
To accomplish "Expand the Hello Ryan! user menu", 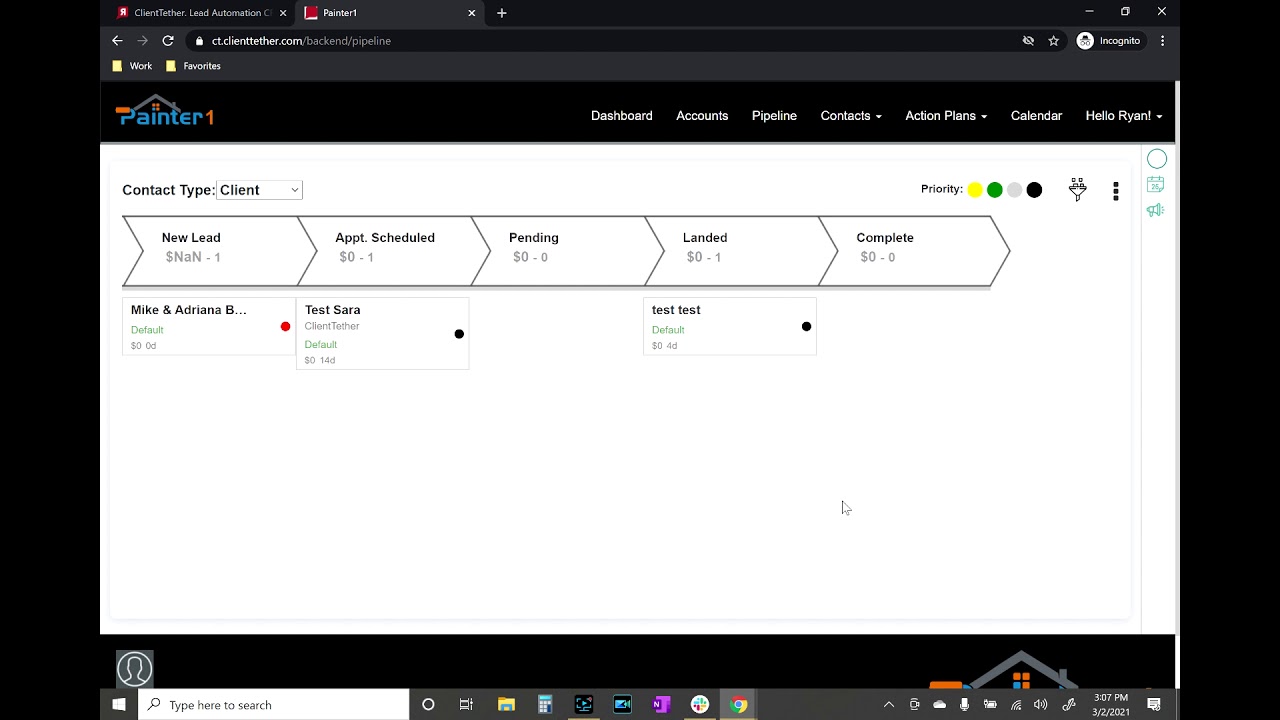I will [1124, 116].
